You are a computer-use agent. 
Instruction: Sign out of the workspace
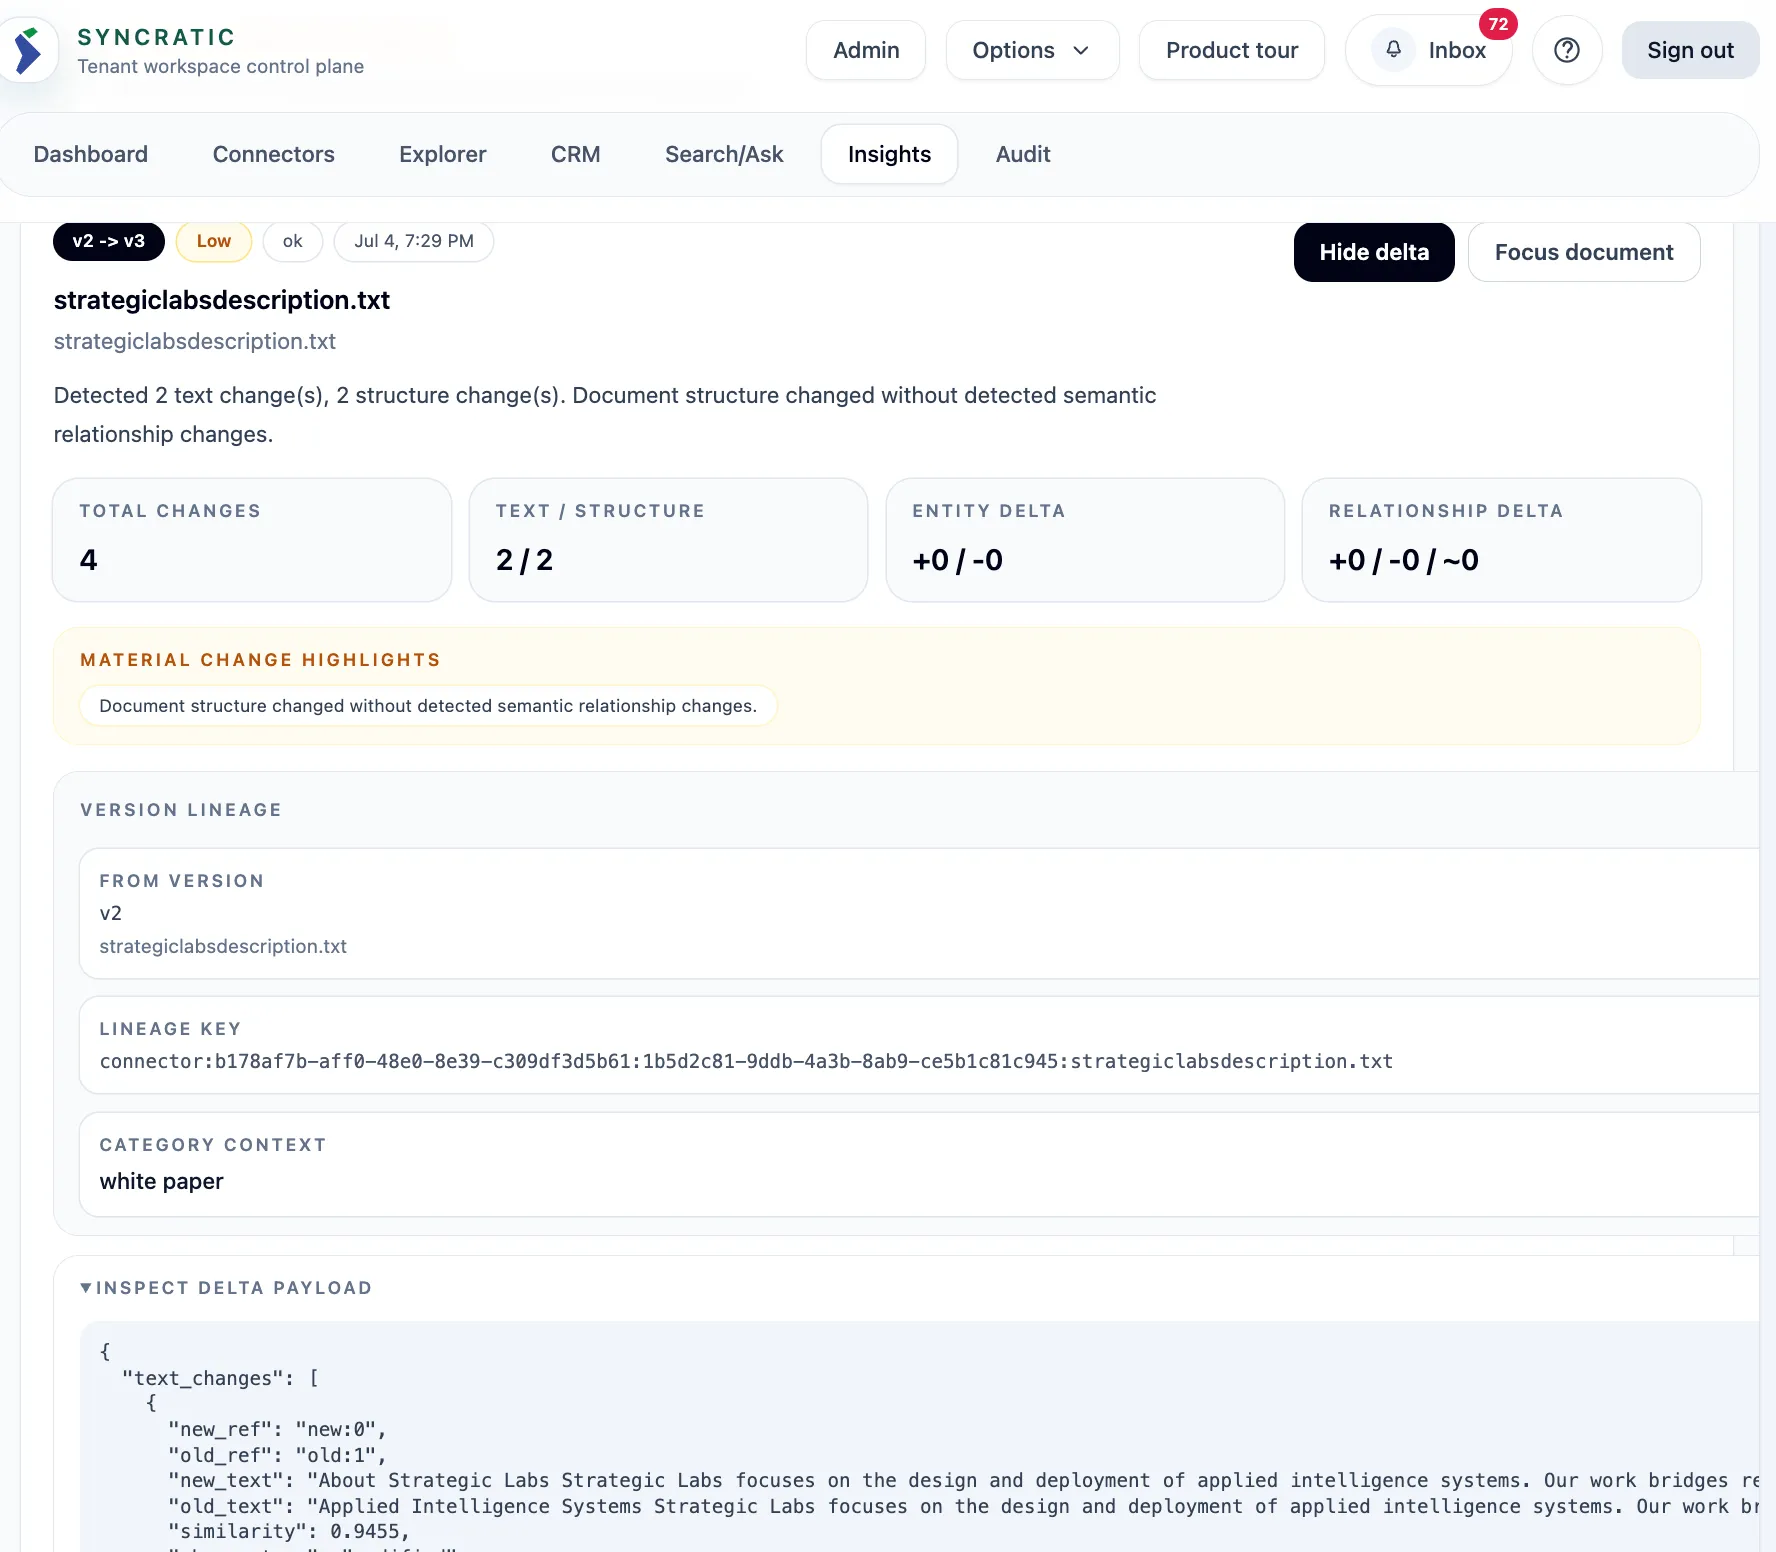(x=1690, y=50)
